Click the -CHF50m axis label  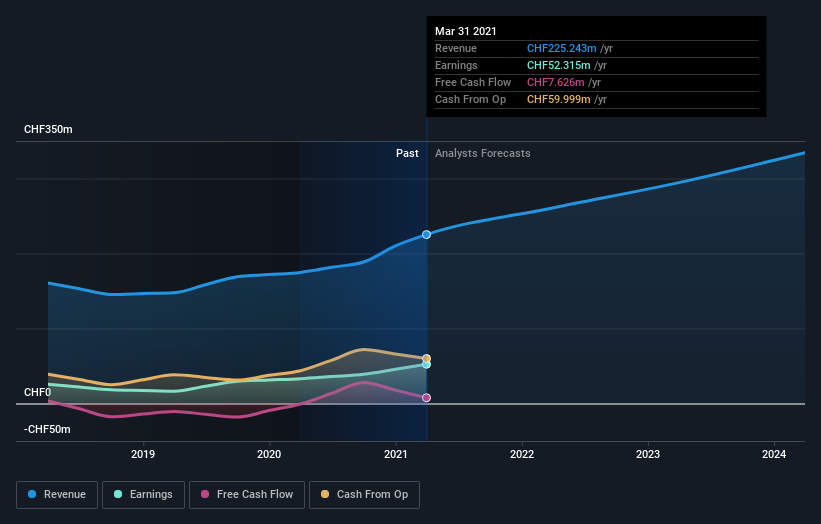click(x=47, y=429)
